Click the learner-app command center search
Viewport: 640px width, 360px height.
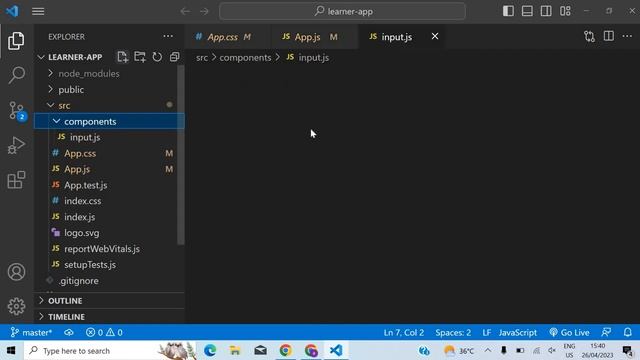(342, 11)
